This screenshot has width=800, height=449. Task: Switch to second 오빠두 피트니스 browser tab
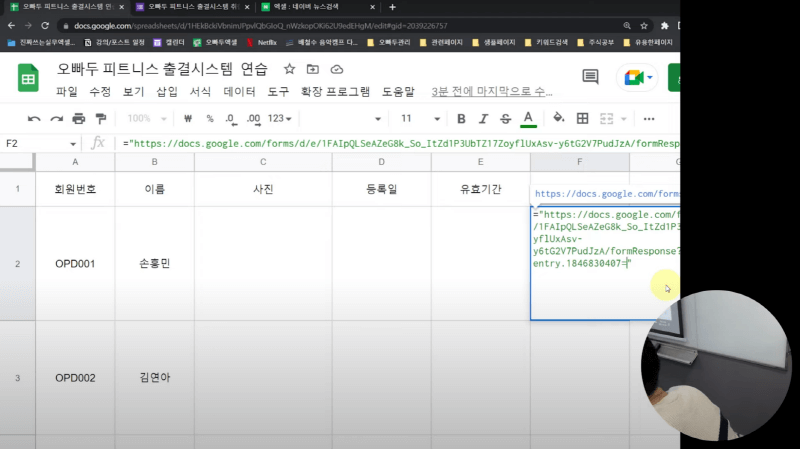[191, 7]
